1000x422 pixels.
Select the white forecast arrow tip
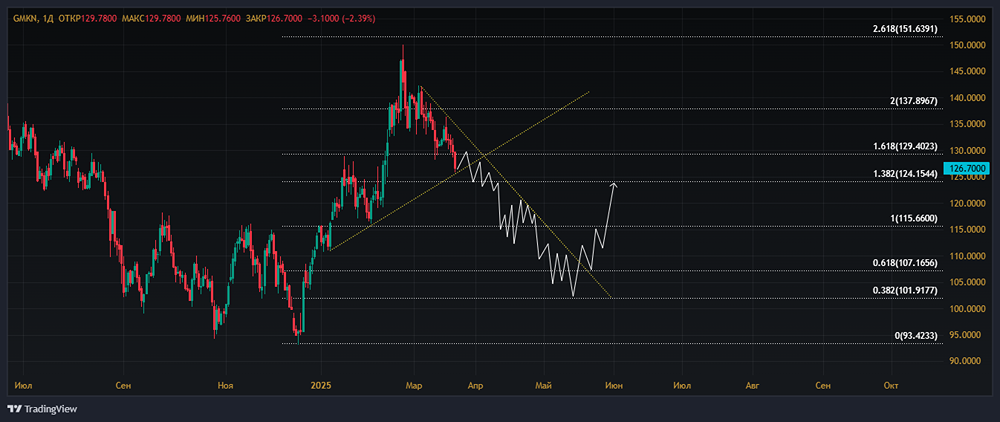click(614, 185)
